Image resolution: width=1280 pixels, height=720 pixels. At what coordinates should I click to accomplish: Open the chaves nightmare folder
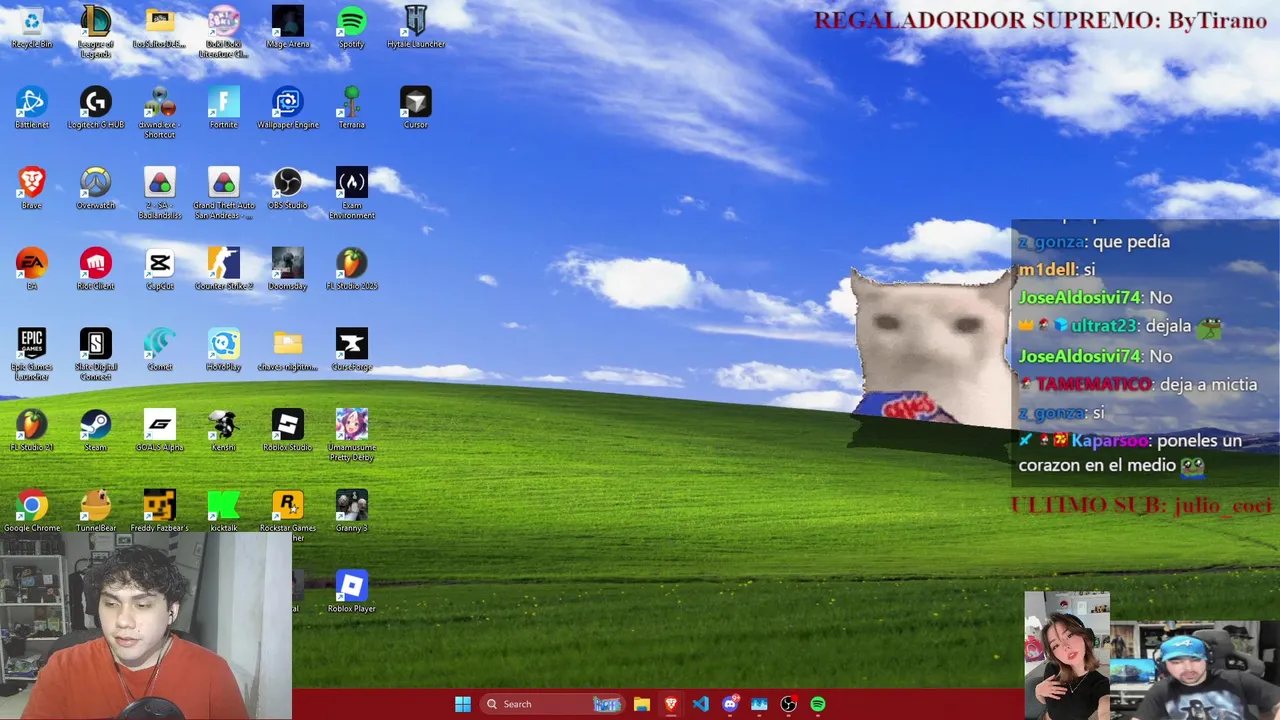click(288, 350)
